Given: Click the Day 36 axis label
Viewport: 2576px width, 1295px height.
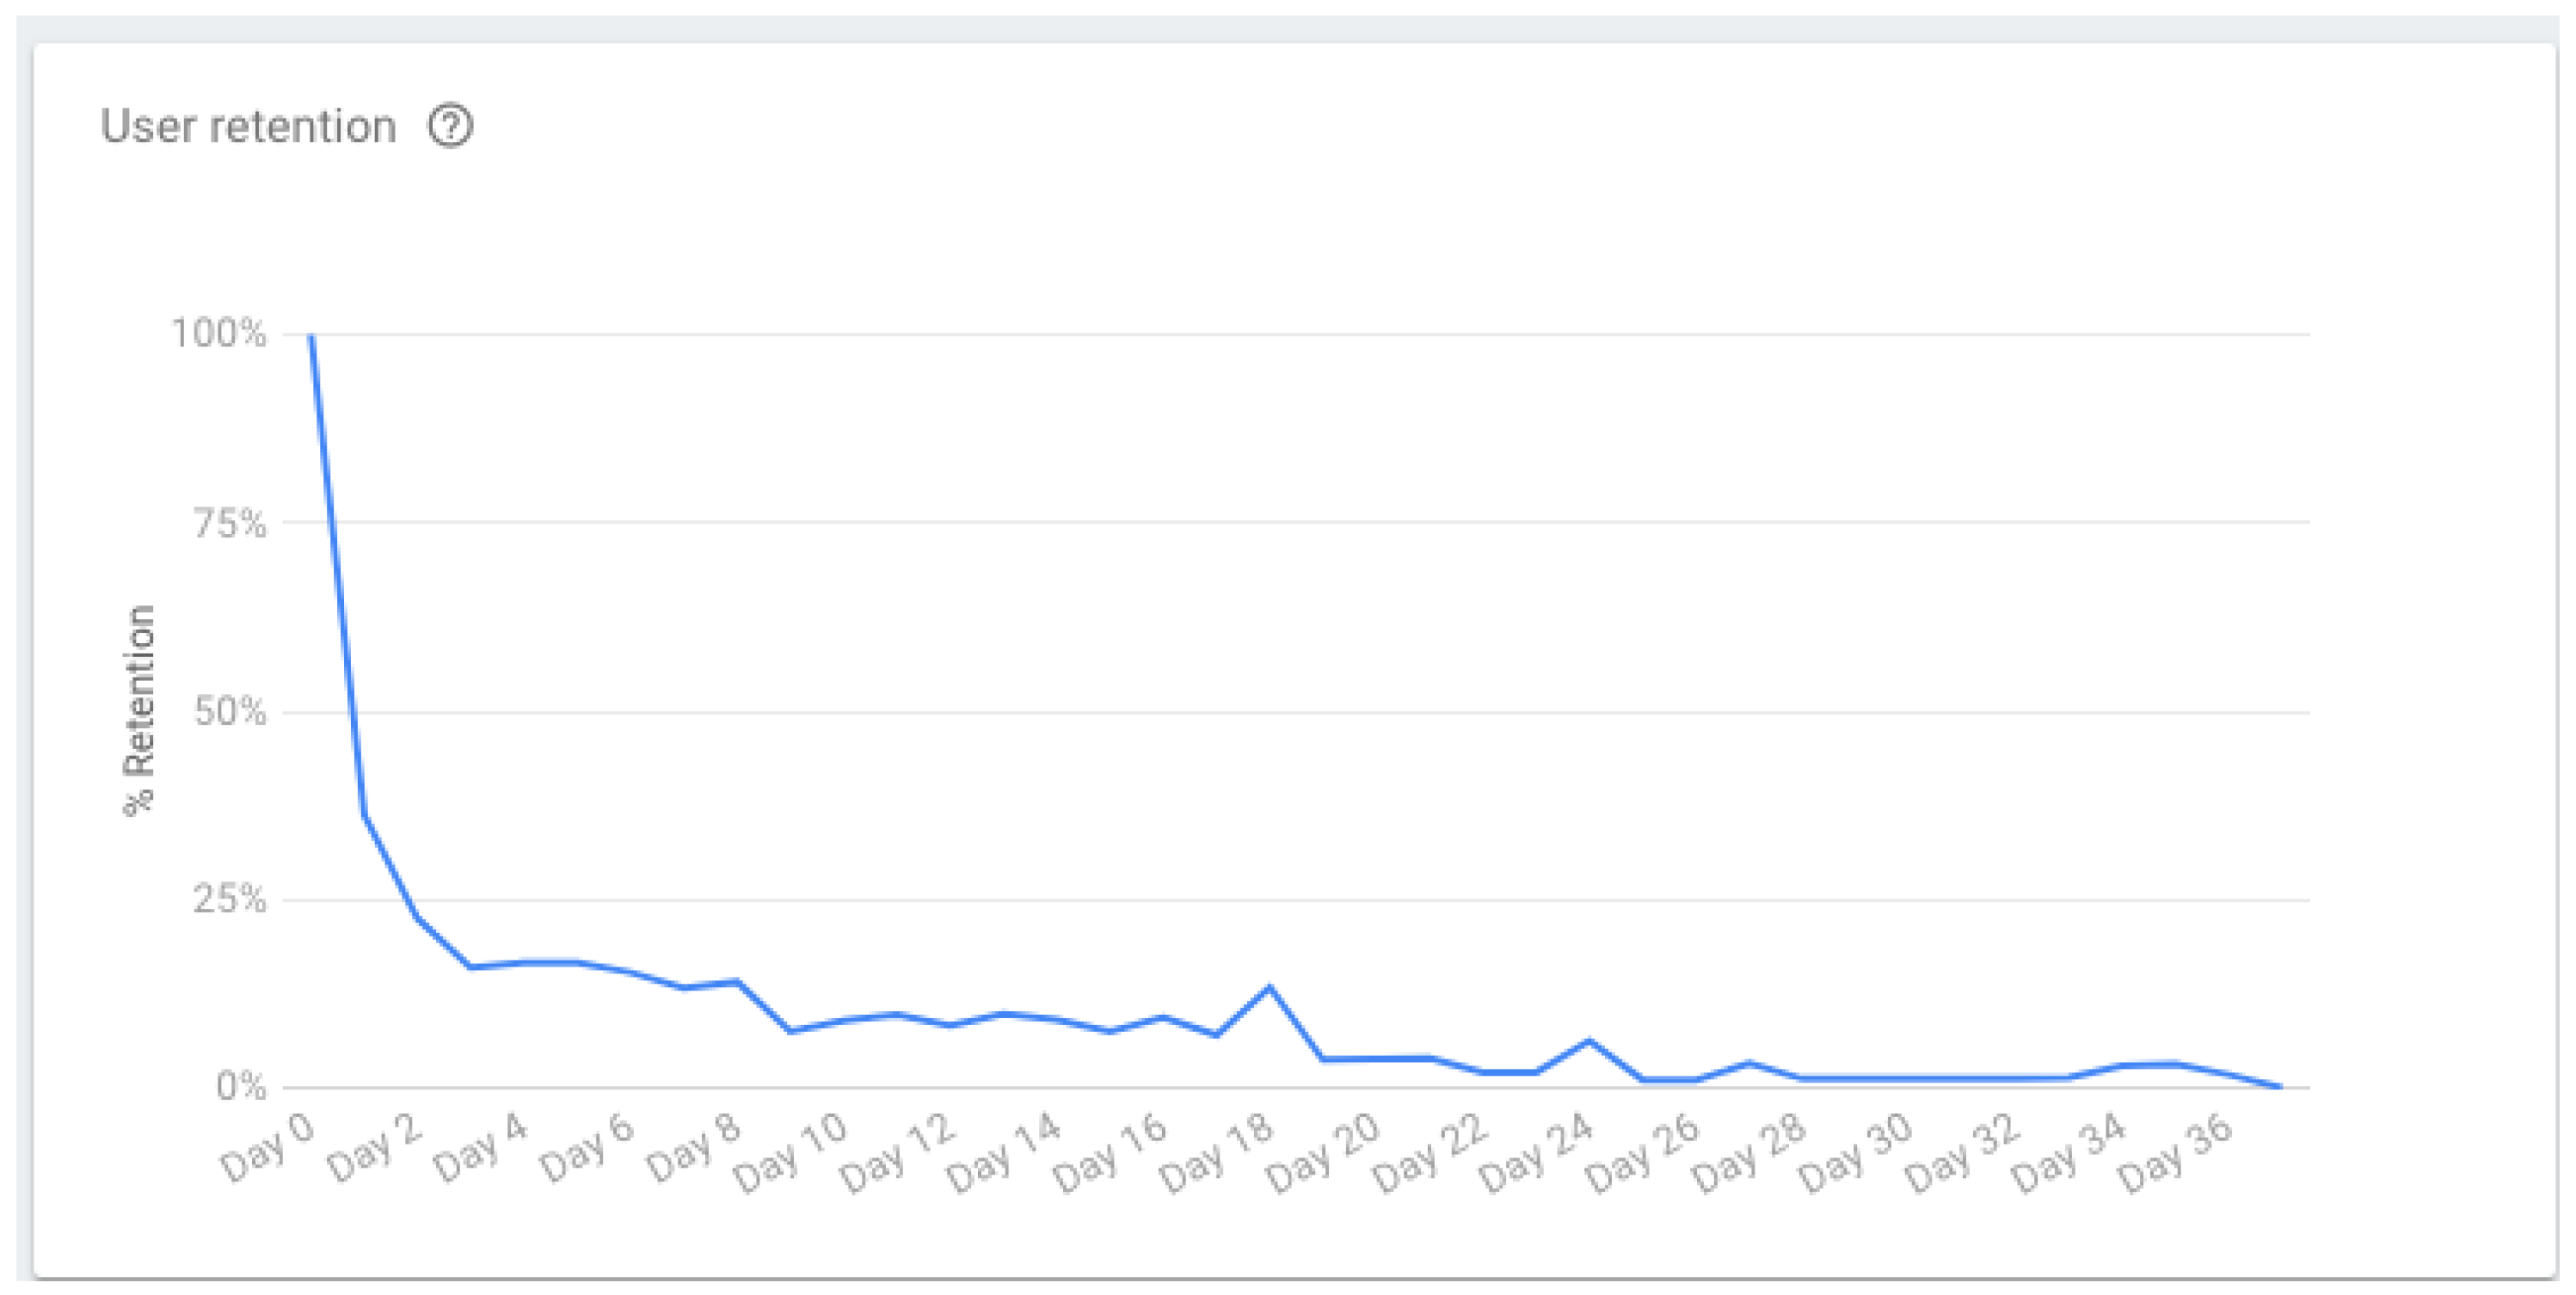Looking at the screenshot, I should pos(2174,1153).
